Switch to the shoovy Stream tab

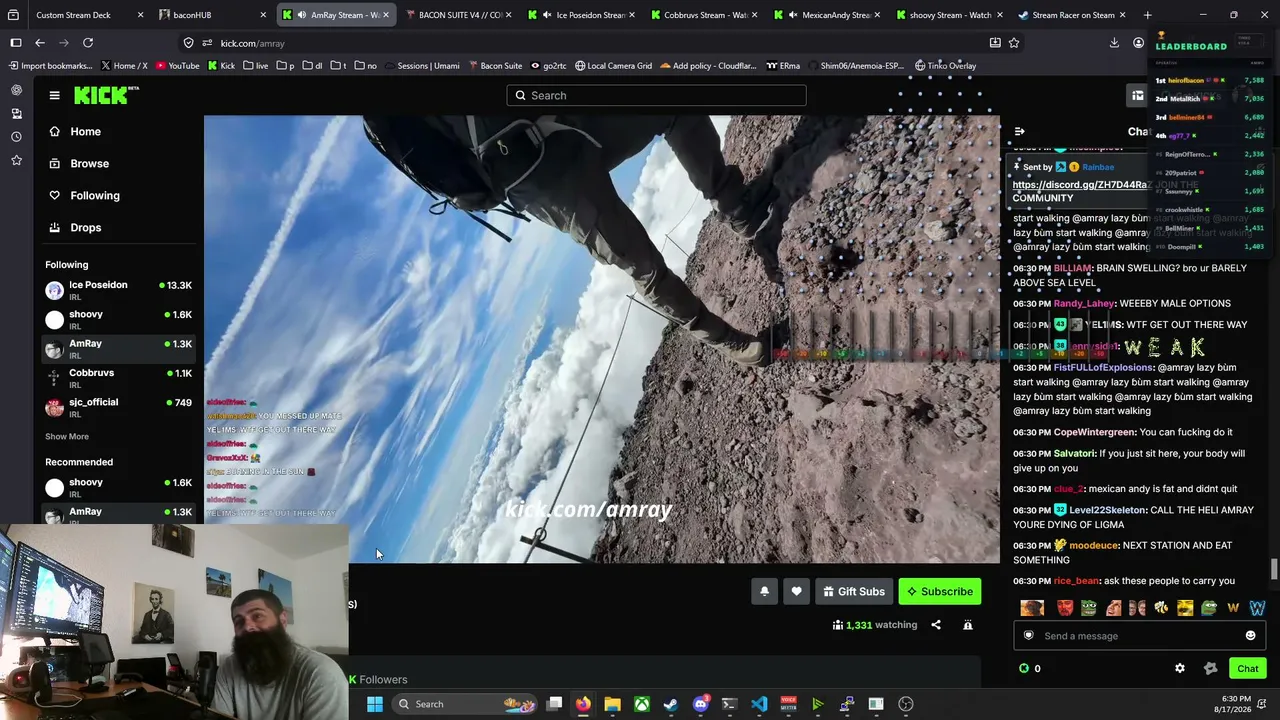coord(948,15)
